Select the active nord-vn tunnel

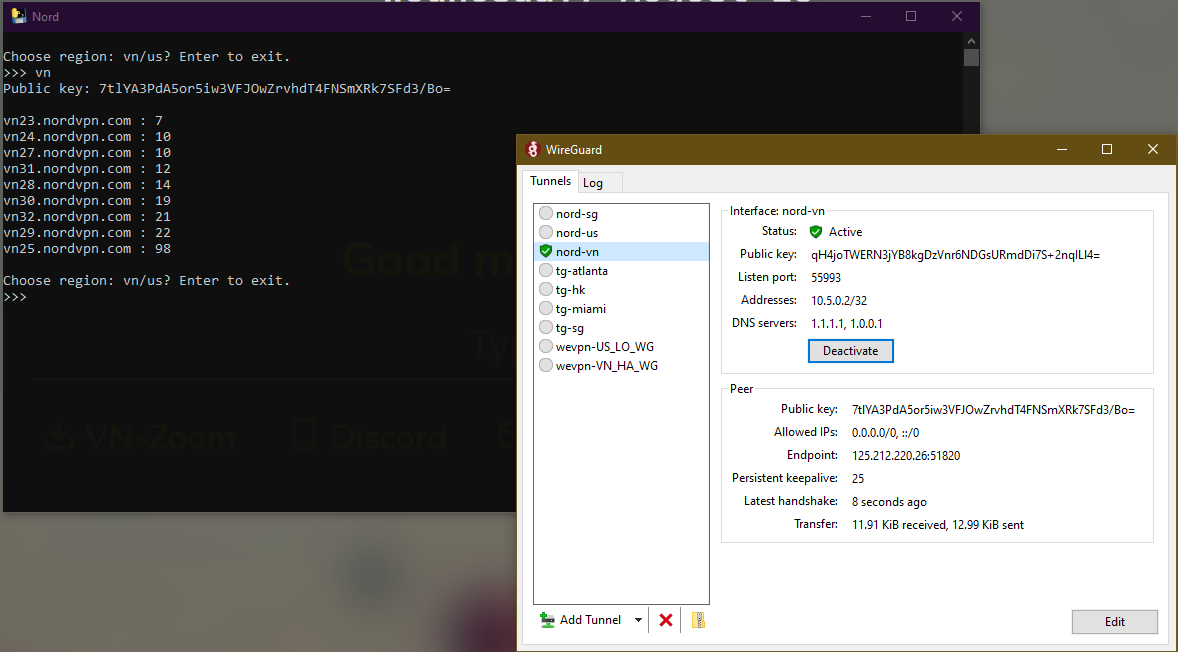pos(621,252)
